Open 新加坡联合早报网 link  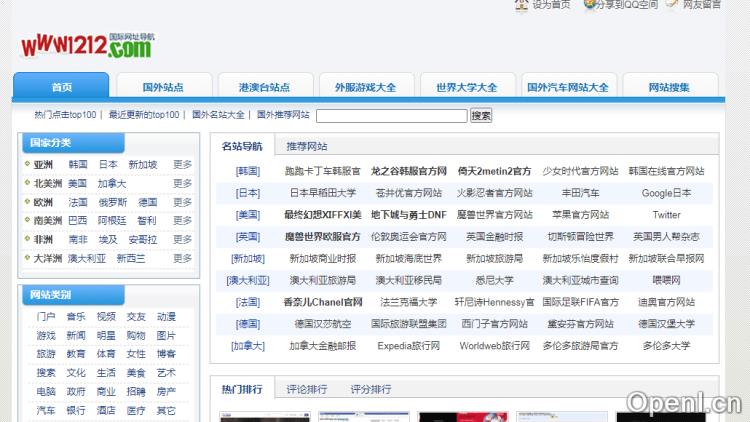(666, 259)
